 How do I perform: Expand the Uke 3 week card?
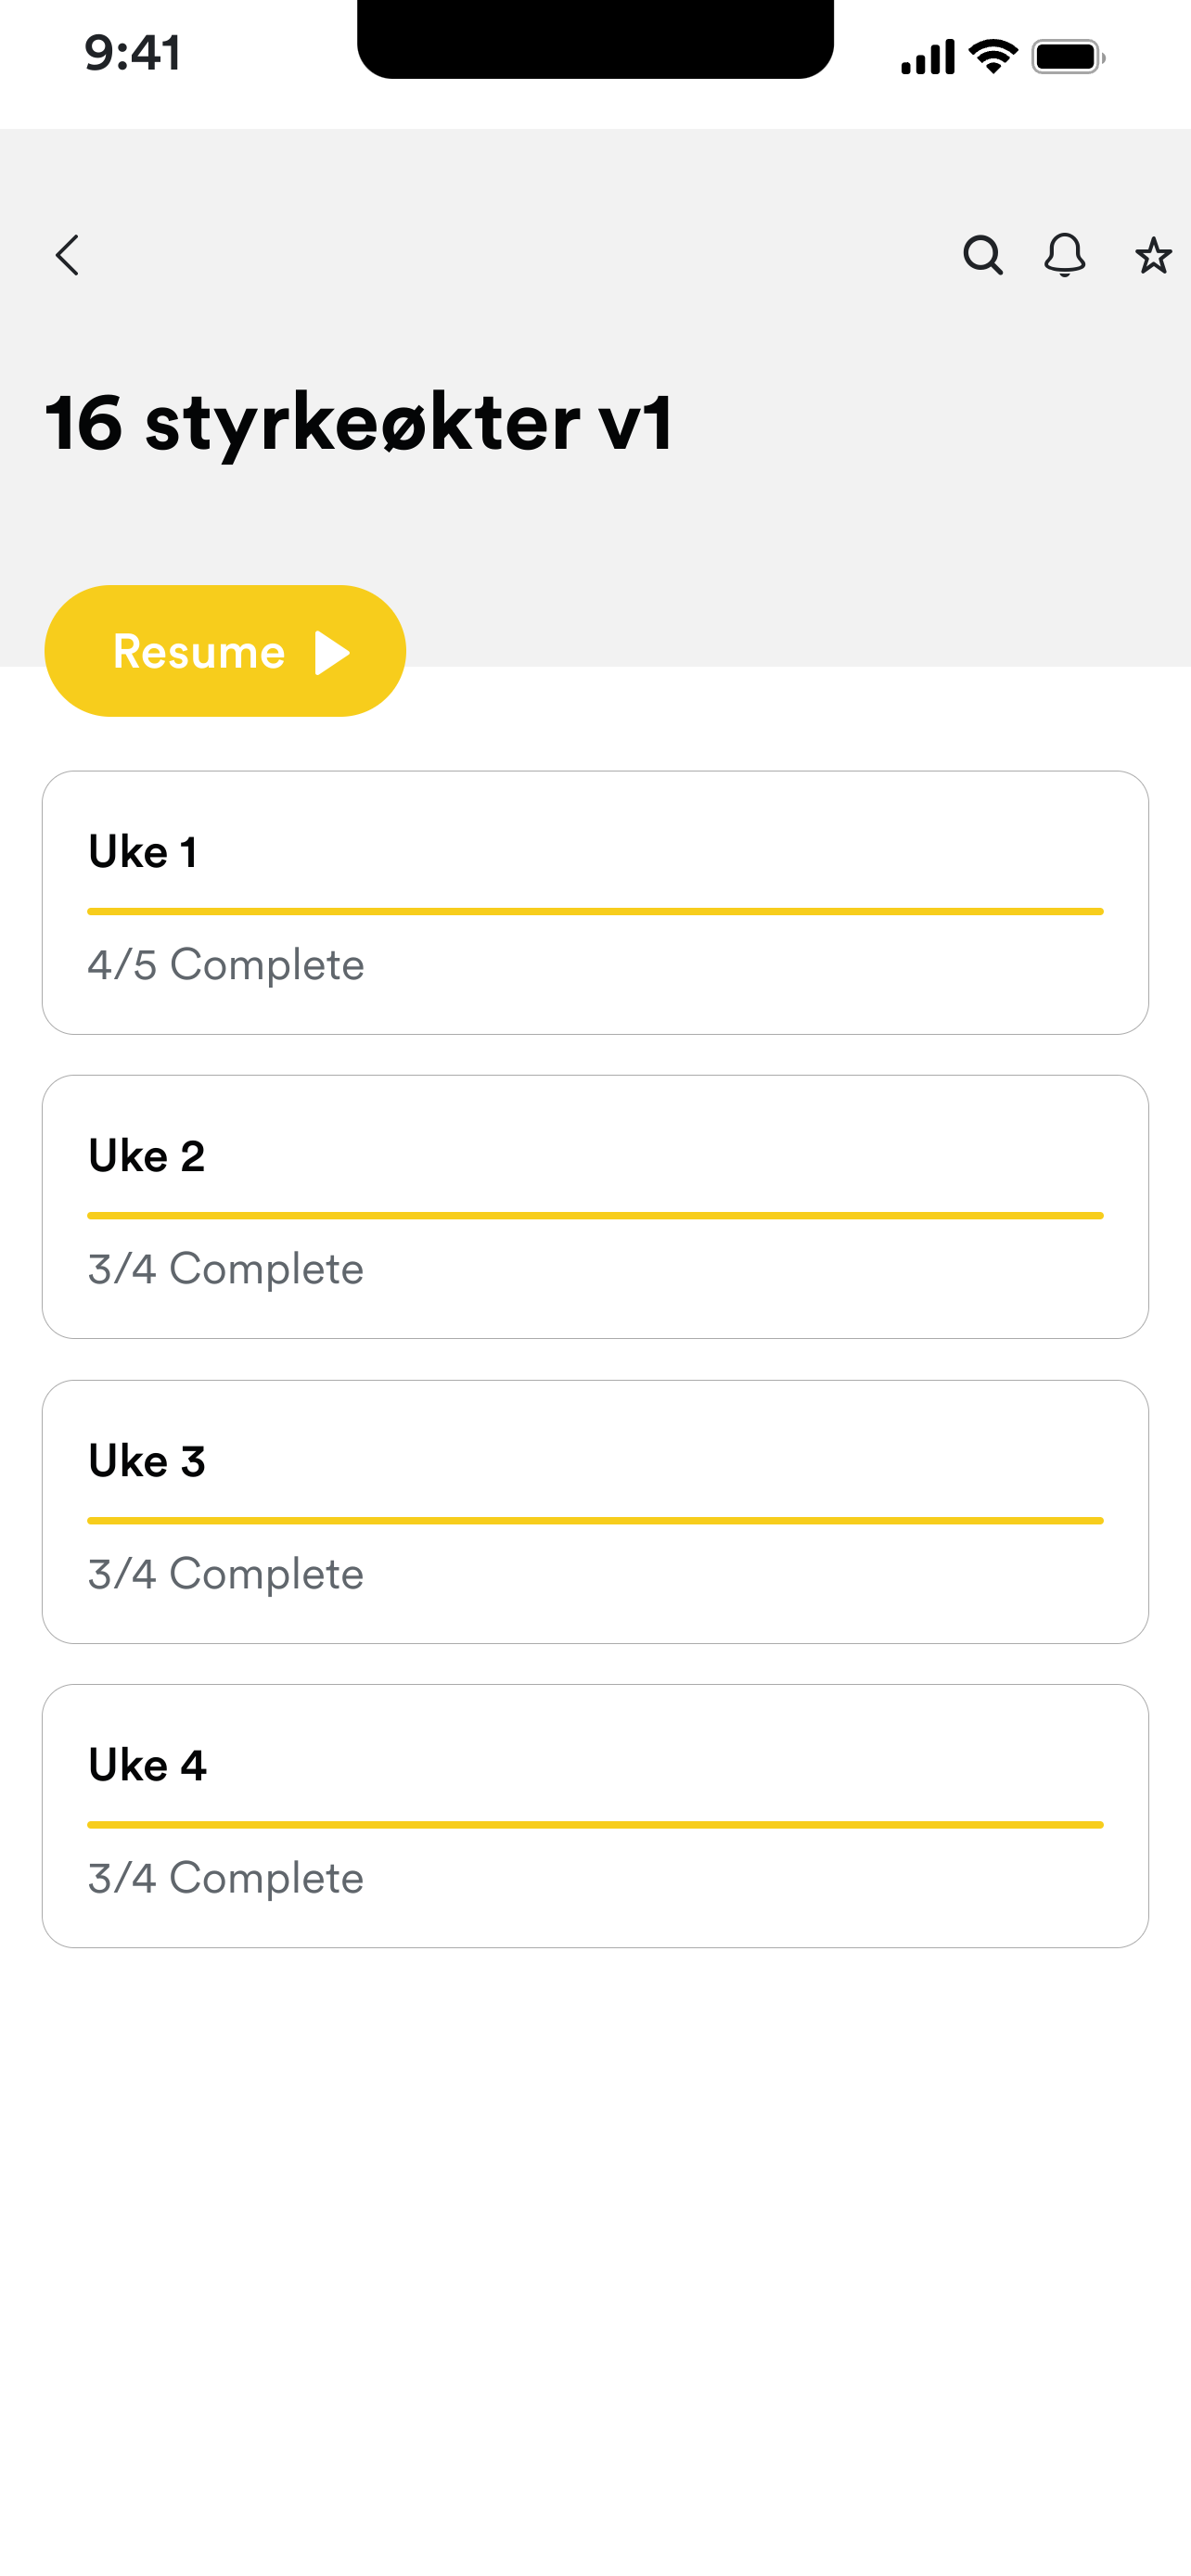[595, 1512]
